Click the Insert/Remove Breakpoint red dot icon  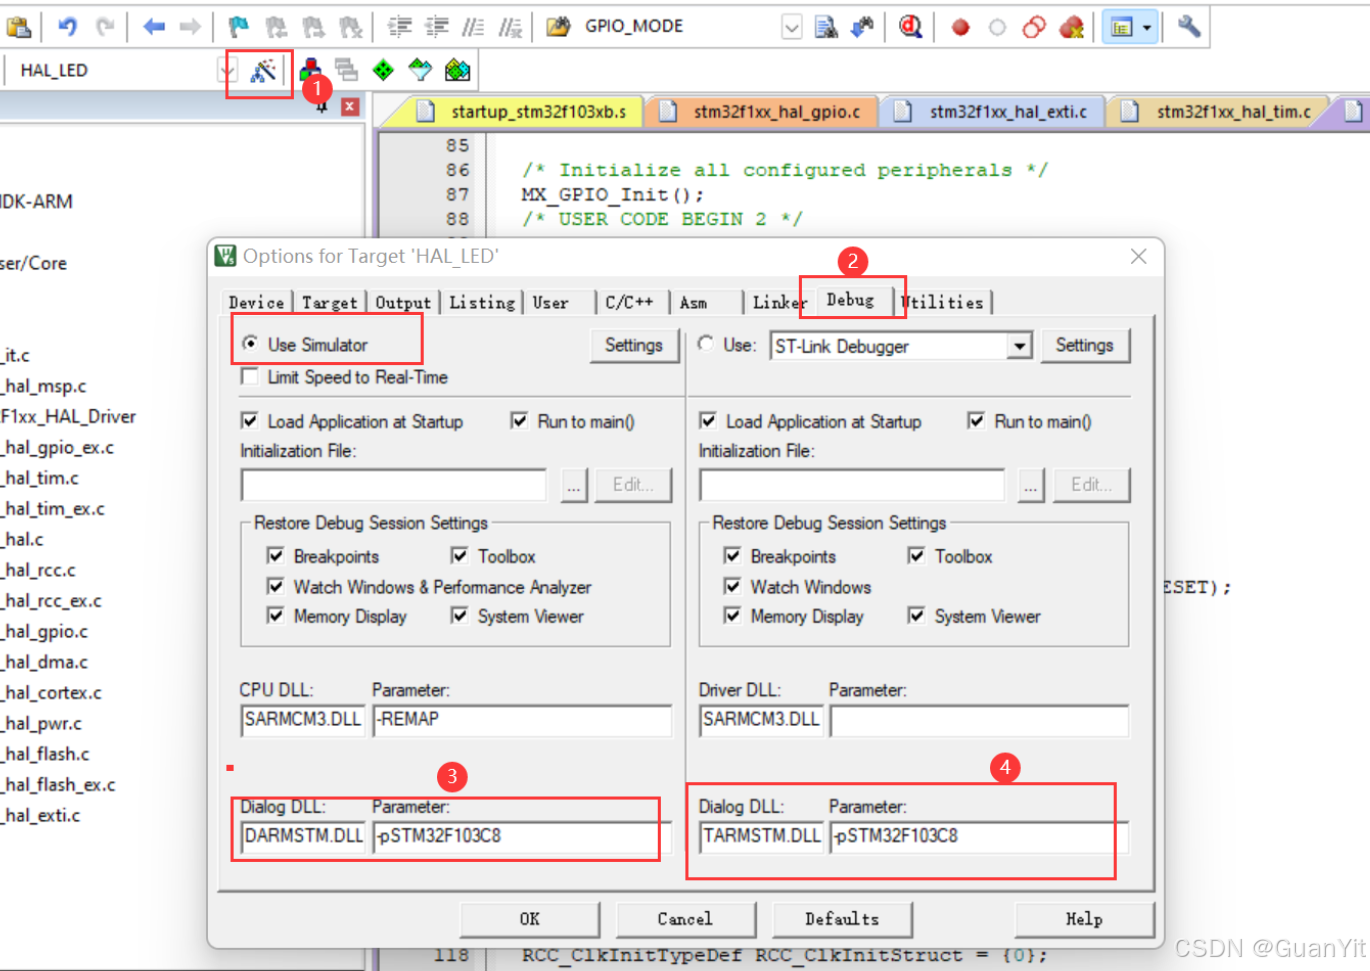click(x=960, y=27)
